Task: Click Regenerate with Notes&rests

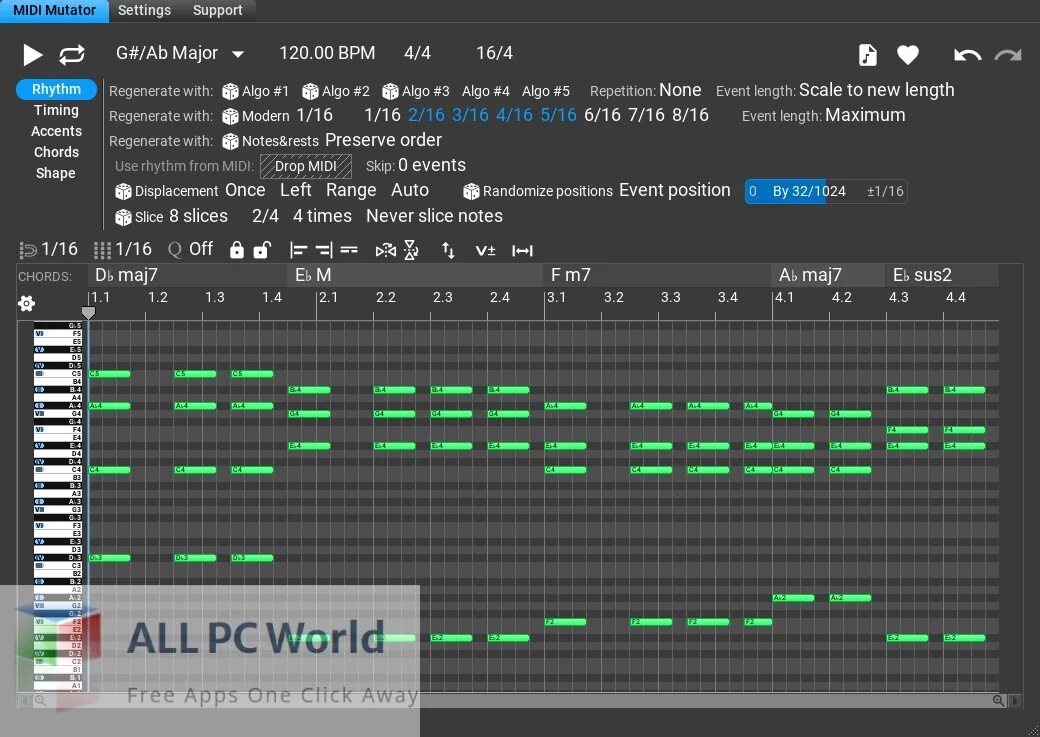Action: pyautogui.click(x=280, y=141)
